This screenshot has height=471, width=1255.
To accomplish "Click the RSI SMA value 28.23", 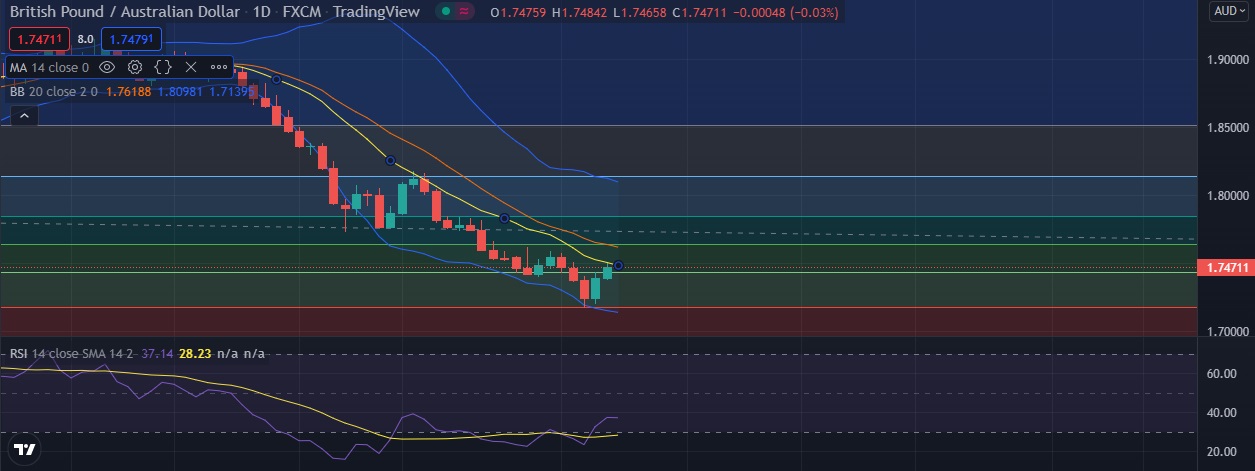I will click(x=196, y=354).
